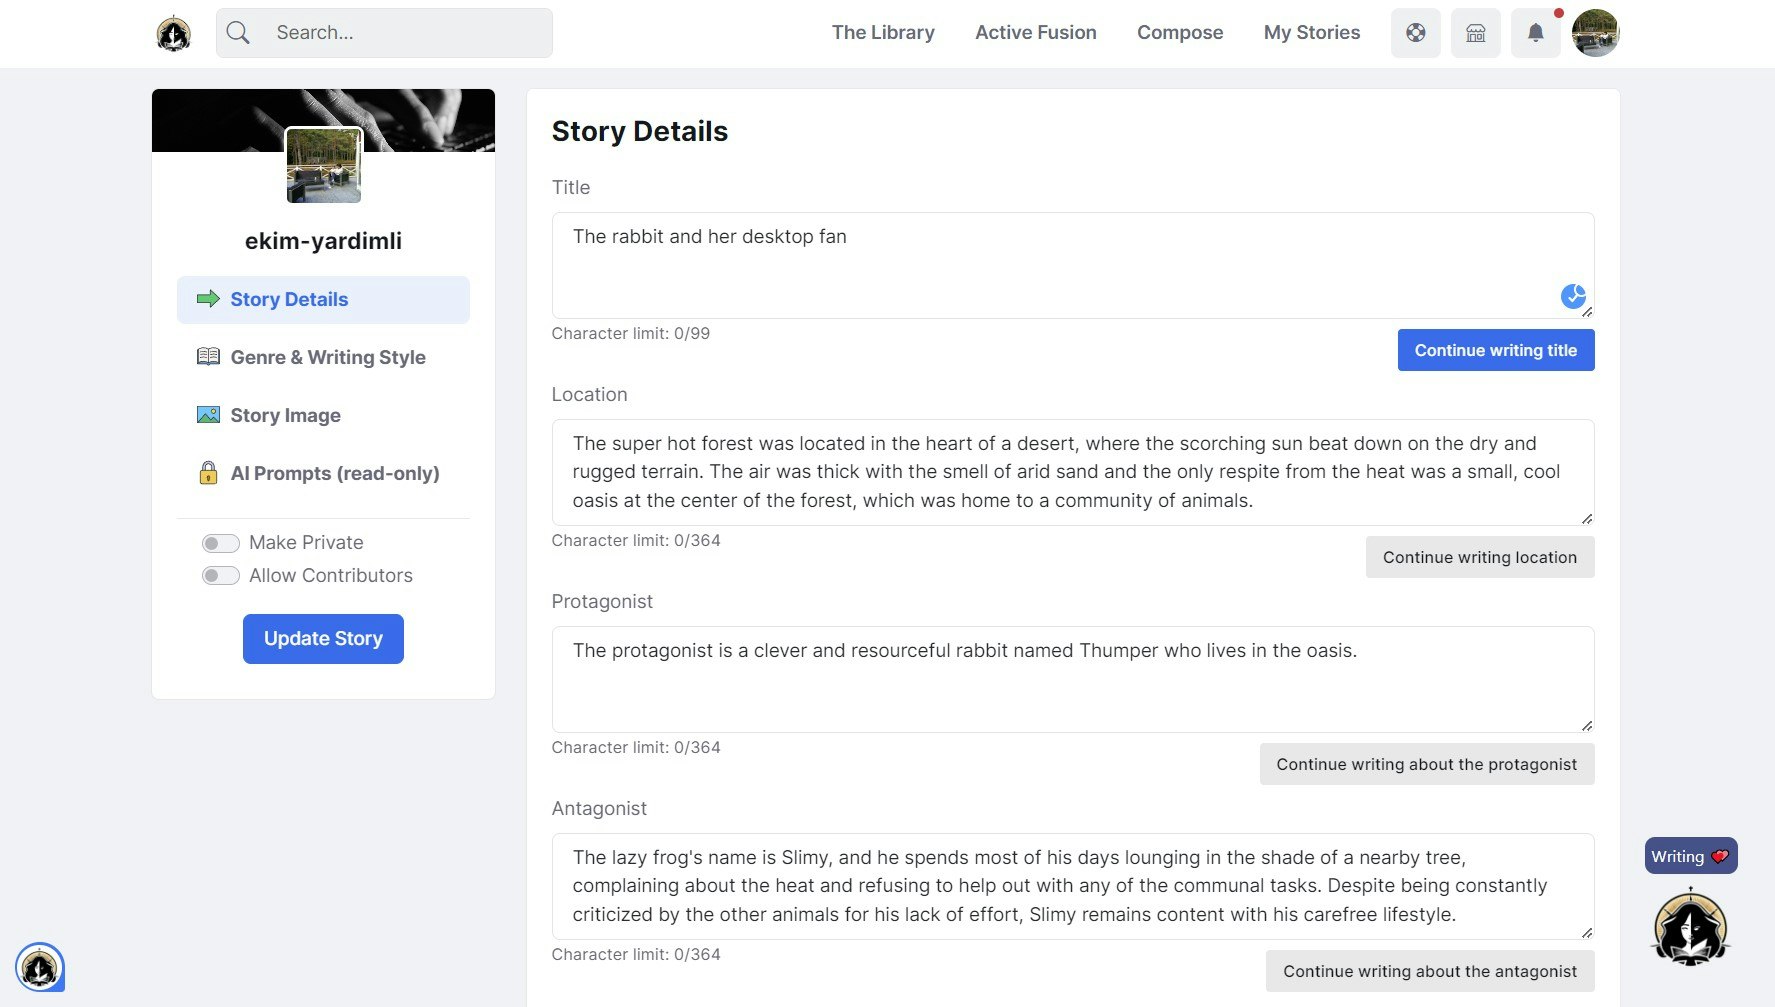The width and height of the screenshot is (1775, 1007).
Task: Click the lock icon for AI Prompts
Action: tap(208, 473)
